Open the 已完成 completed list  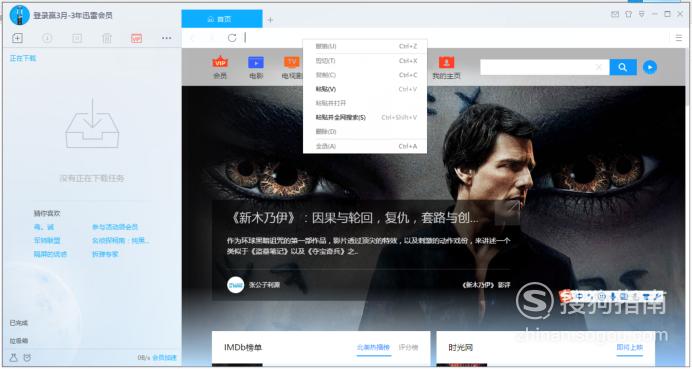(19, 323)
